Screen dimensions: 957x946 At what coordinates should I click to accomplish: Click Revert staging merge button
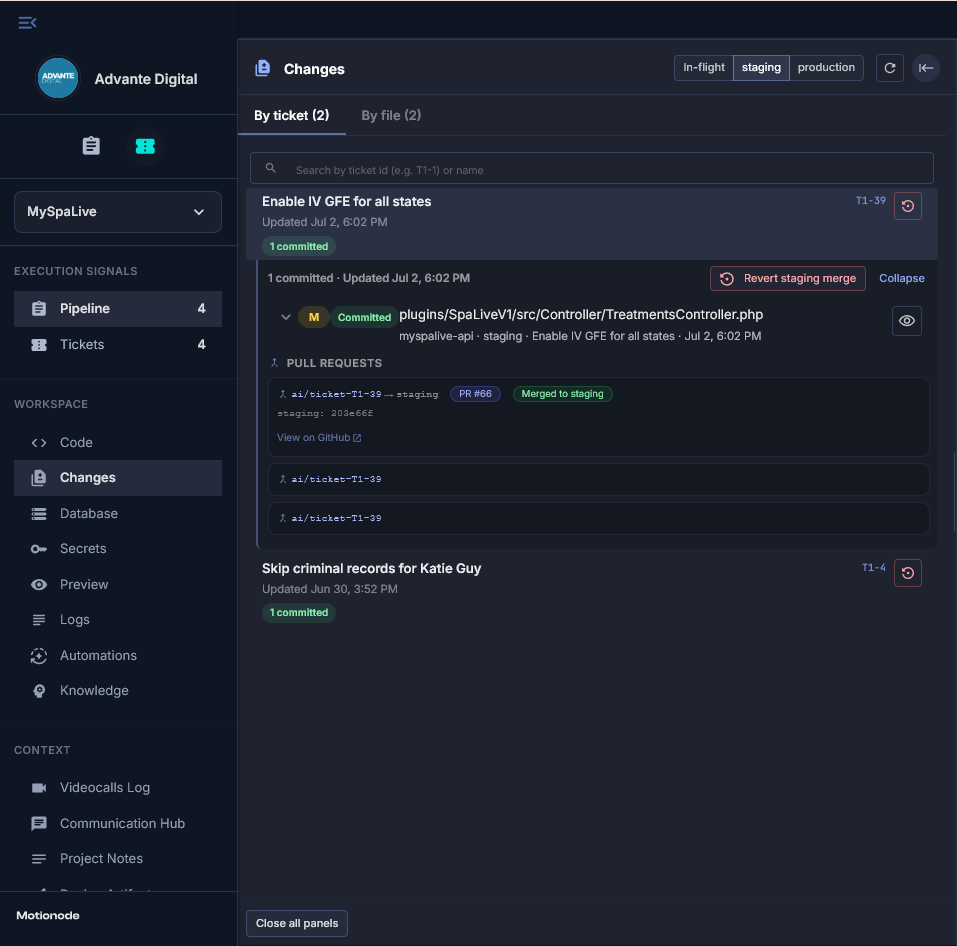[x=788, y=278]
